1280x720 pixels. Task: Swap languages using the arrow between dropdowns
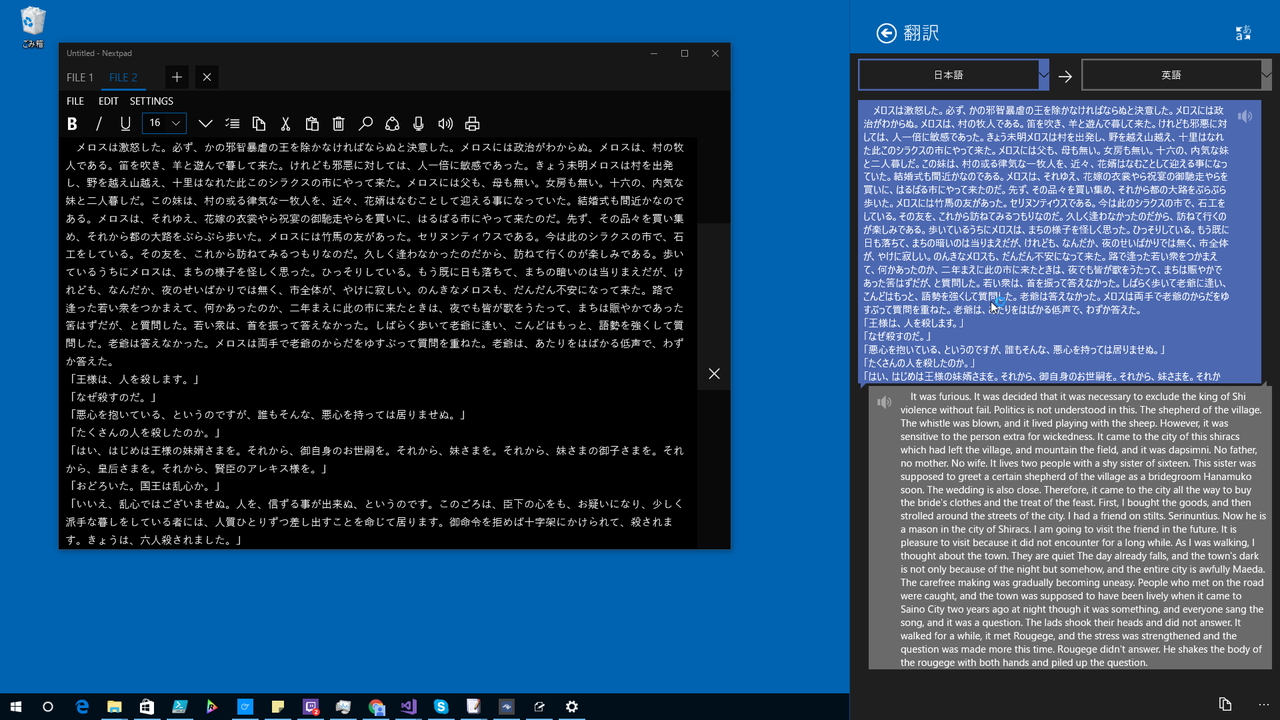[x=1065, y=76]
